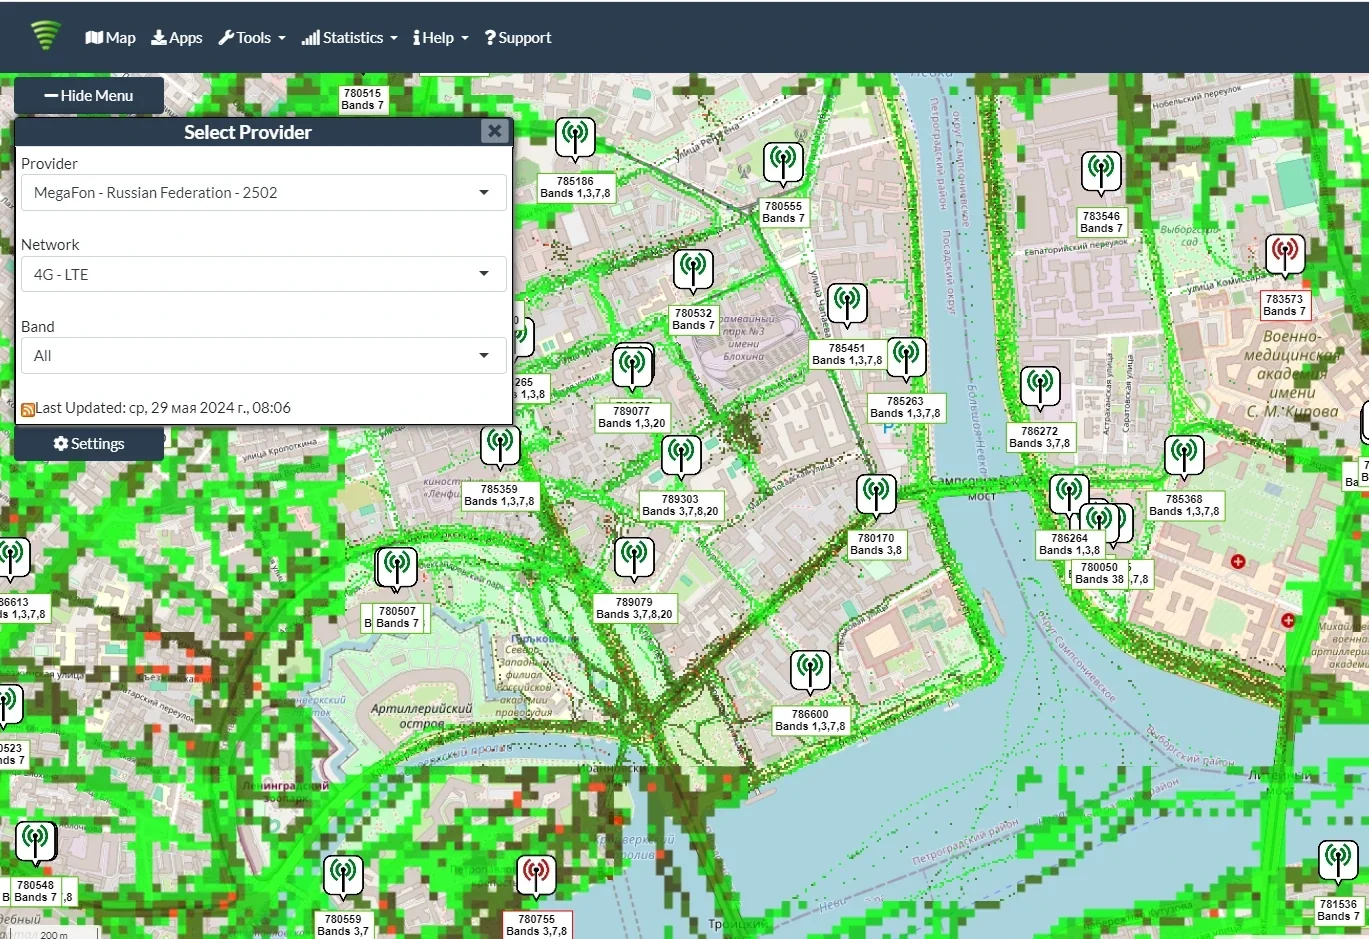
Task: Select tower marker 781536
Action: [1338, 862]
